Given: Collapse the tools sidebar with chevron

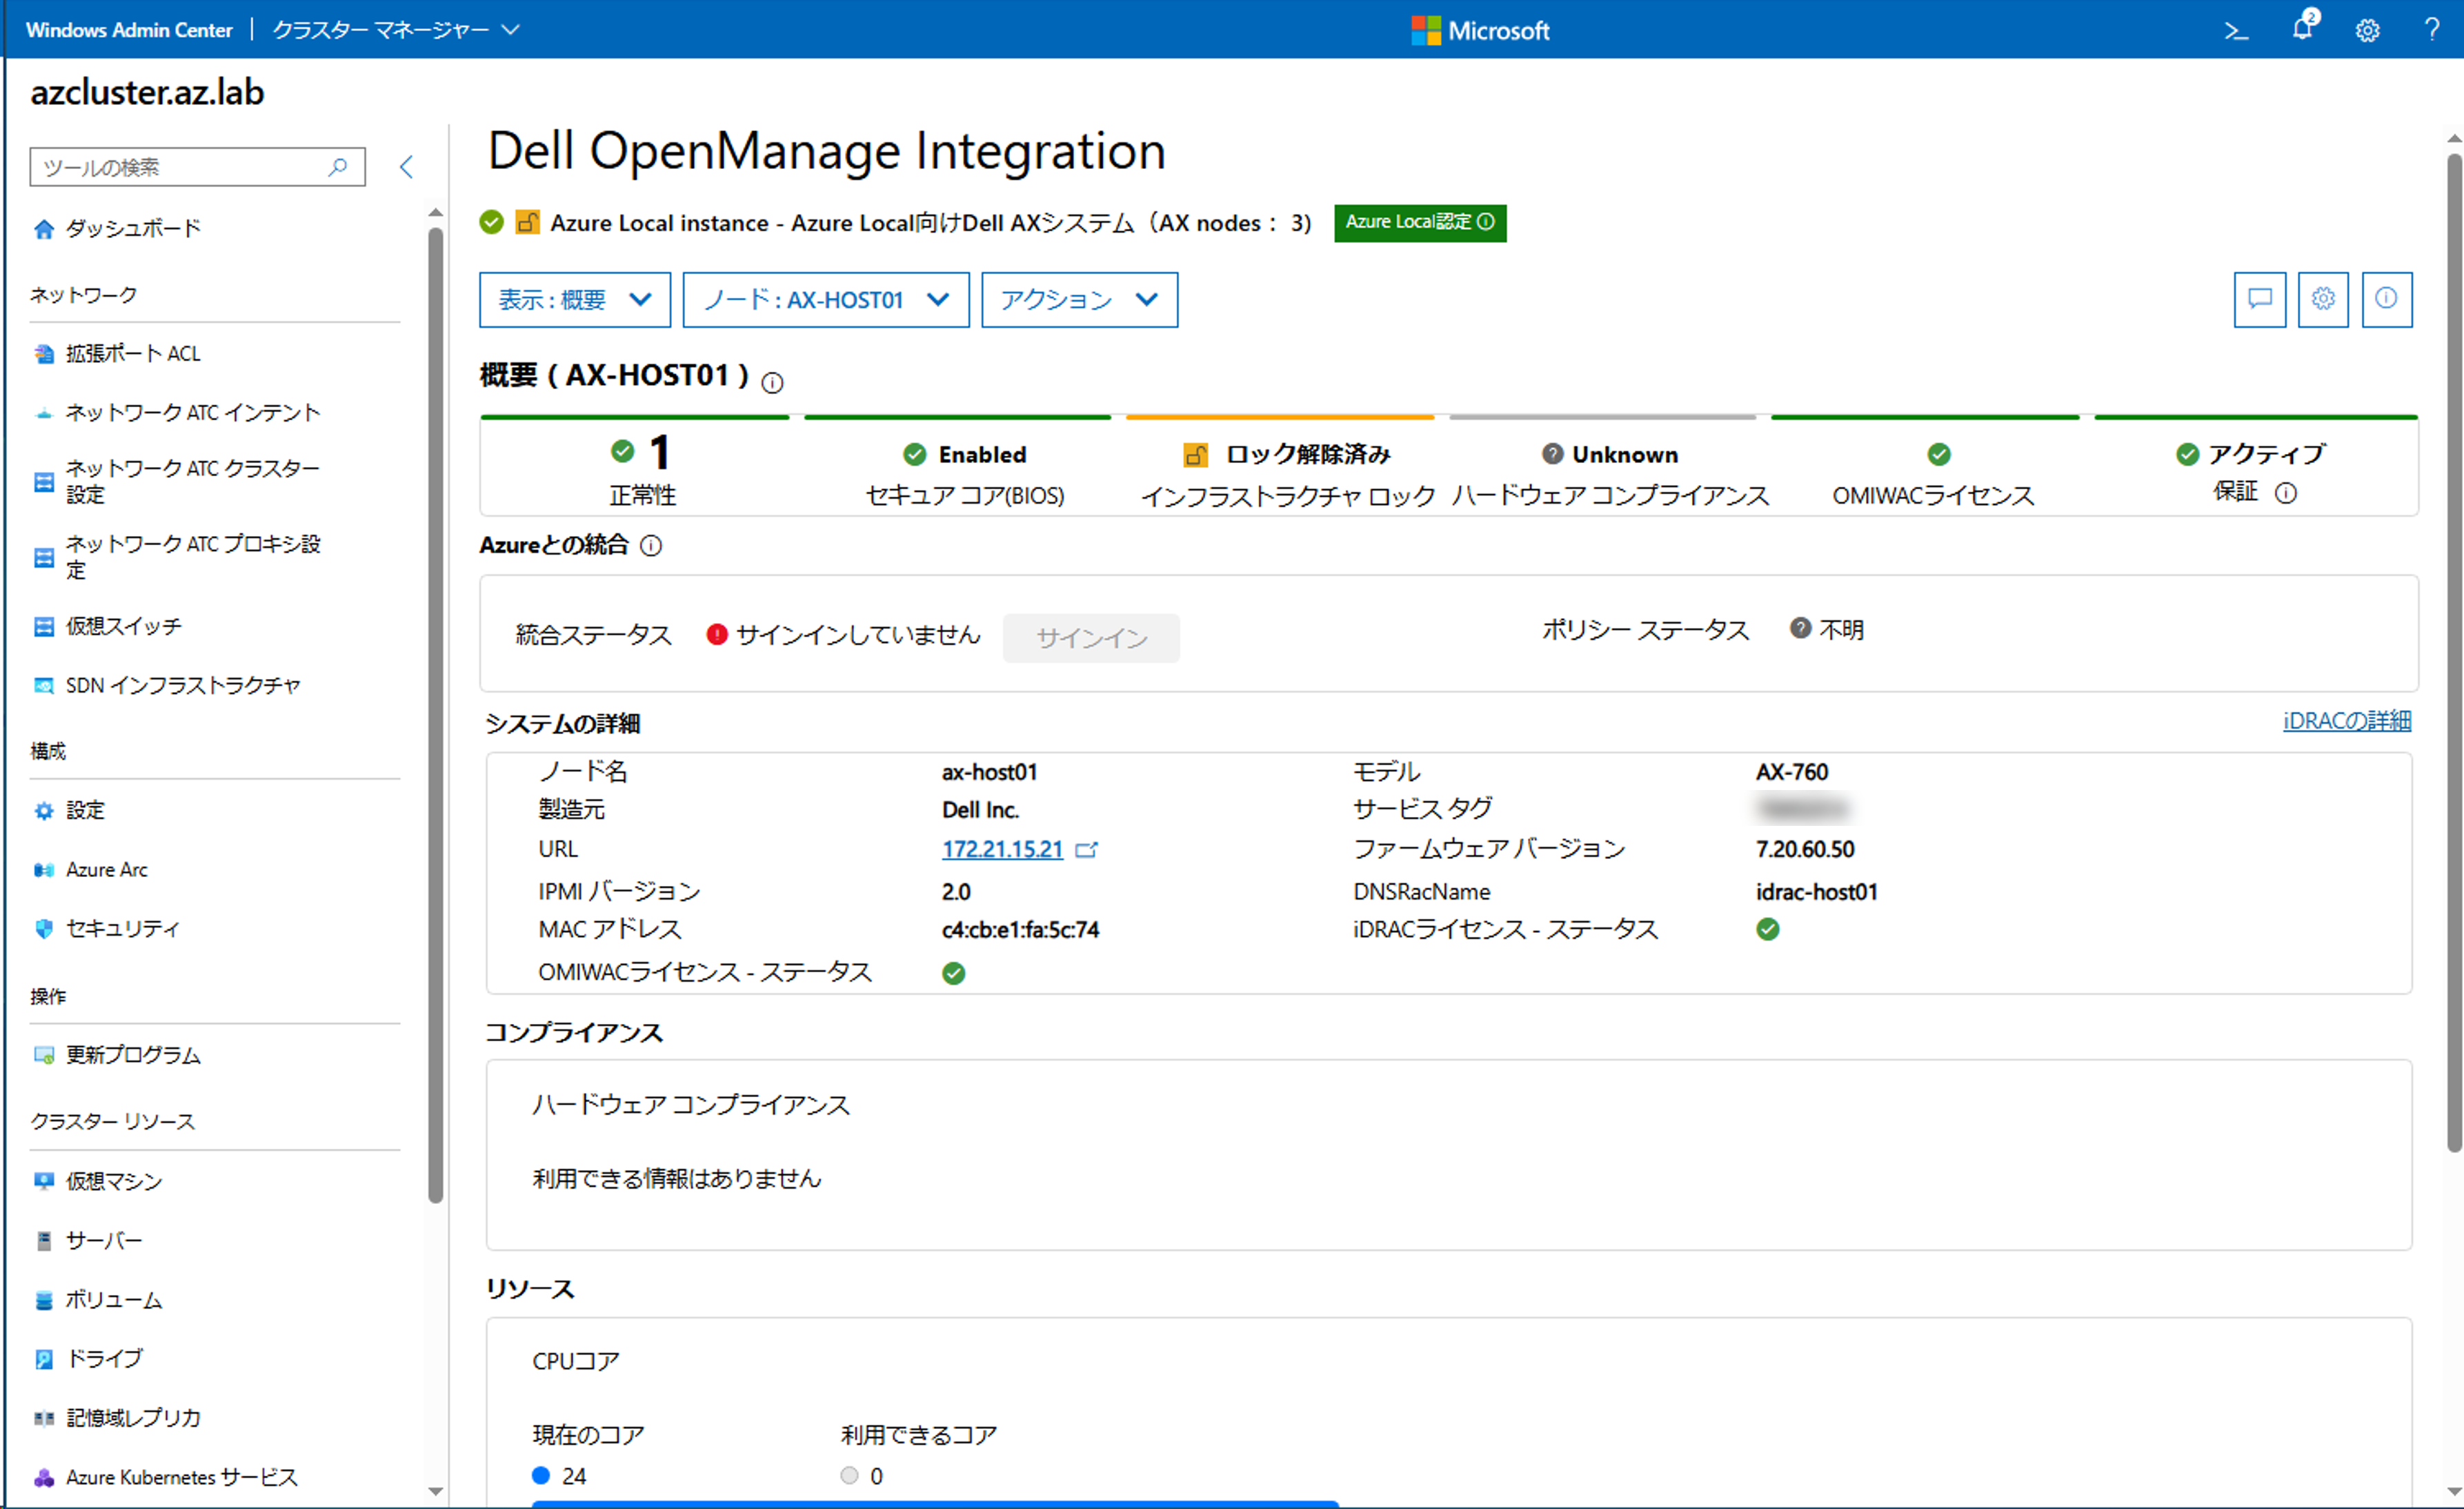Looking at the screenshot, I should click(x=406, y=167).
